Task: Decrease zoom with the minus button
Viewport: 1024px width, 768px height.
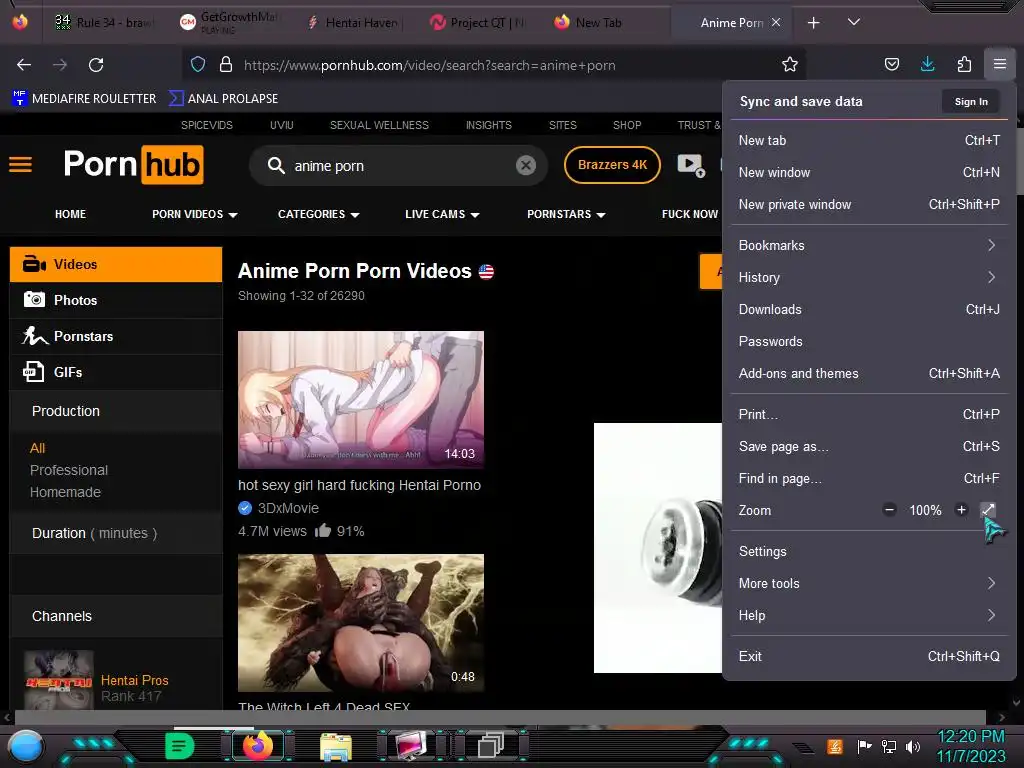Action: (x=889, y=510)
